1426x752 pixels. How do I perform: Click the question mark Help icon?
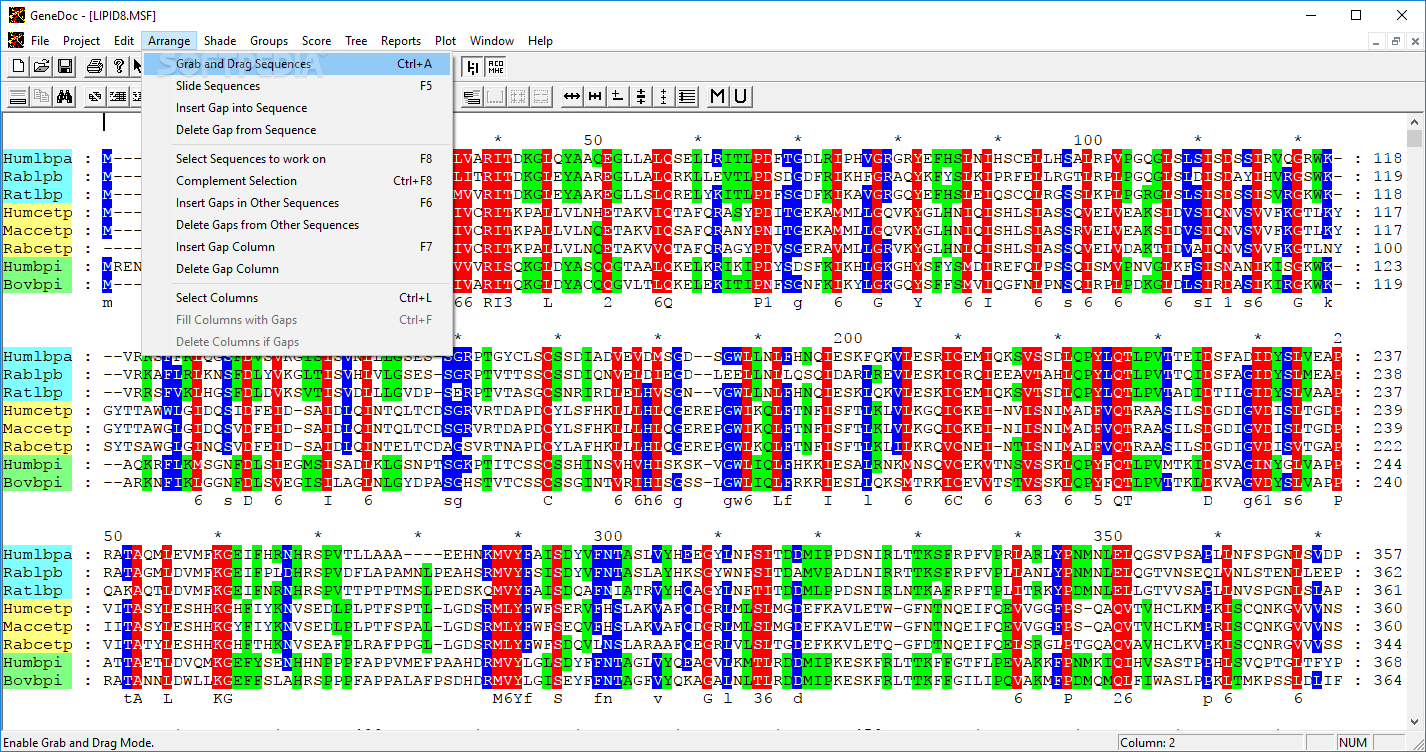(118, 66)
